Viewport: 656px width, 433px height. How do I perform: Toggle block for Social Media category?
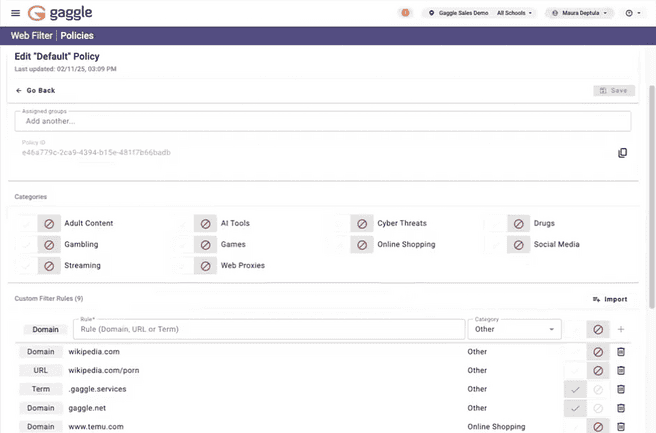click(519, 244)
